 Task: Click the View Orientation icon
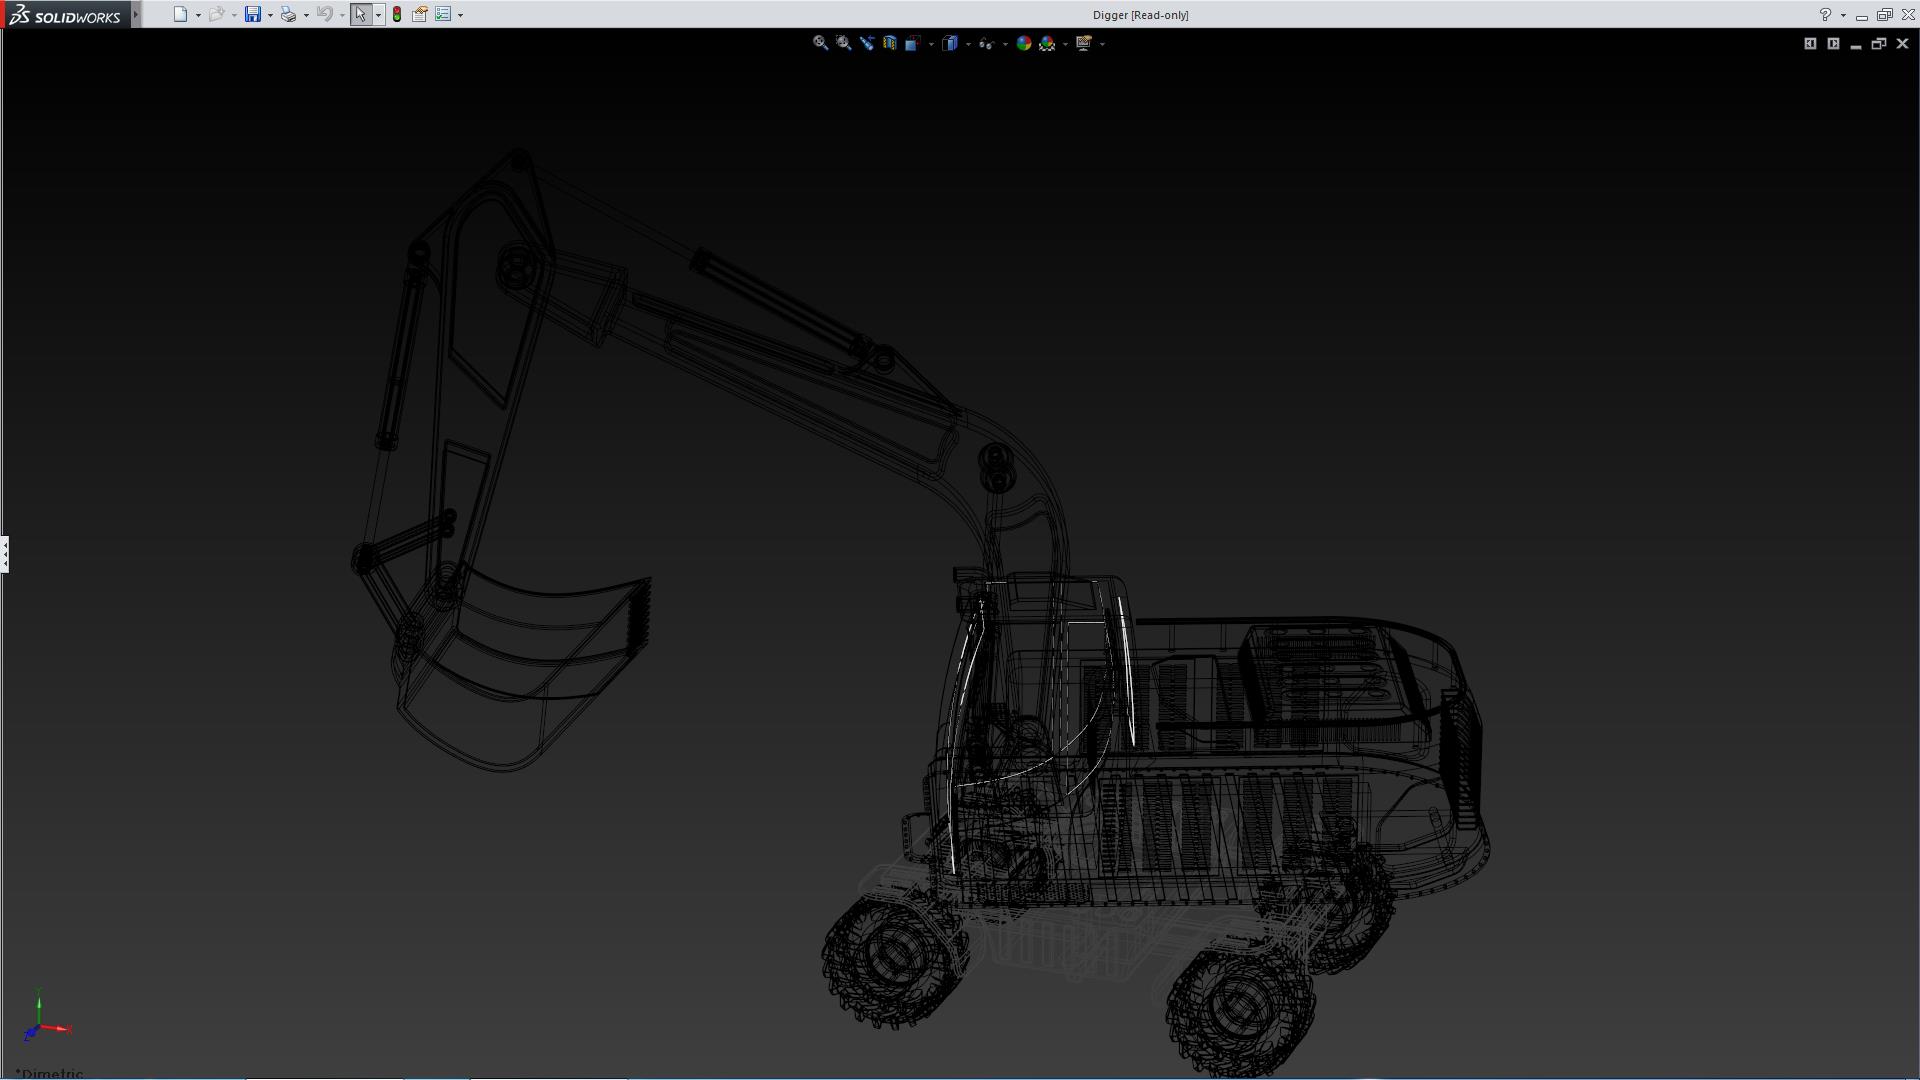pyautogui.click(x=912, y=43)
